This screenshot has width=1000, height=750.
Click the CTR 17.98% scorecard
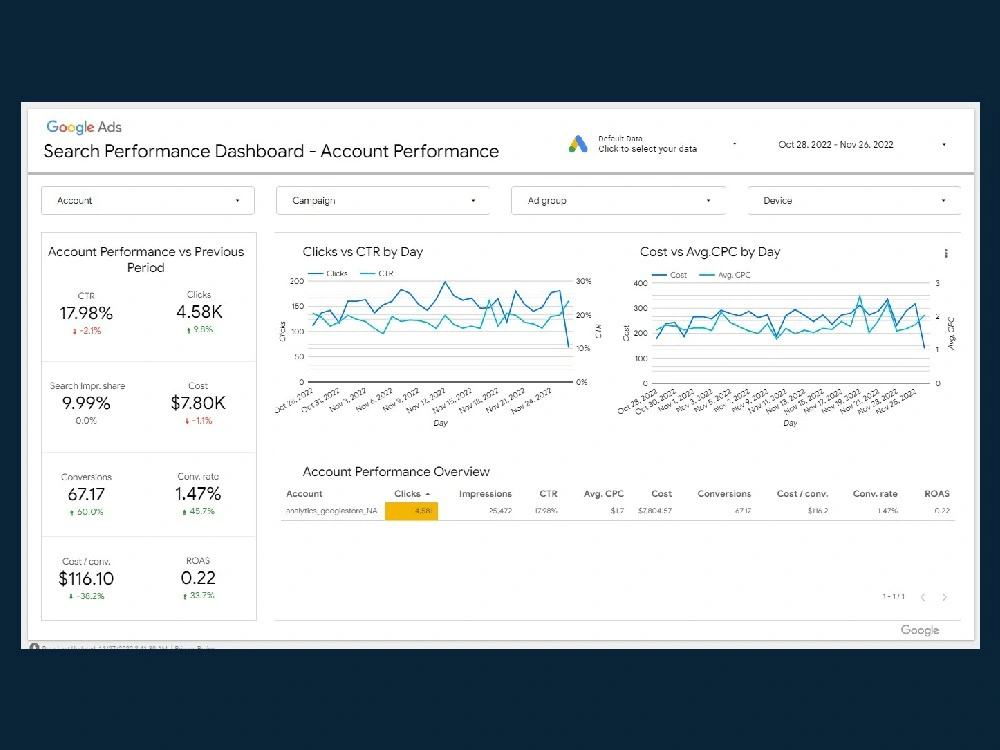pyautogui.click(x=86, y=313)
